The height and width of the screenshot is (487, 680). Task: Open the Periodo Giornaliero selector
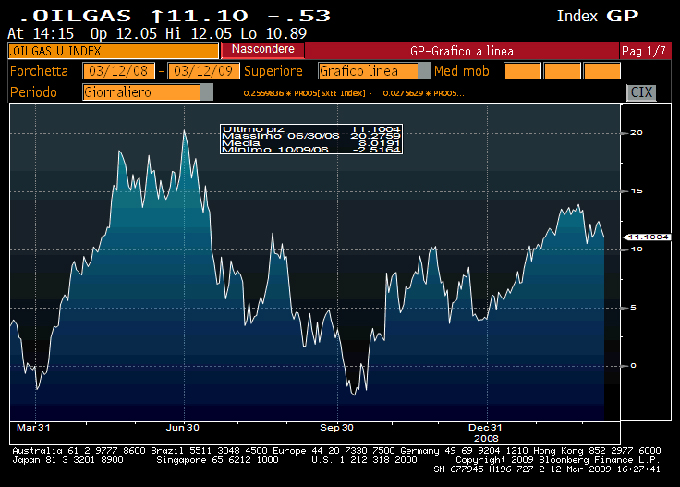pos(141,92)
